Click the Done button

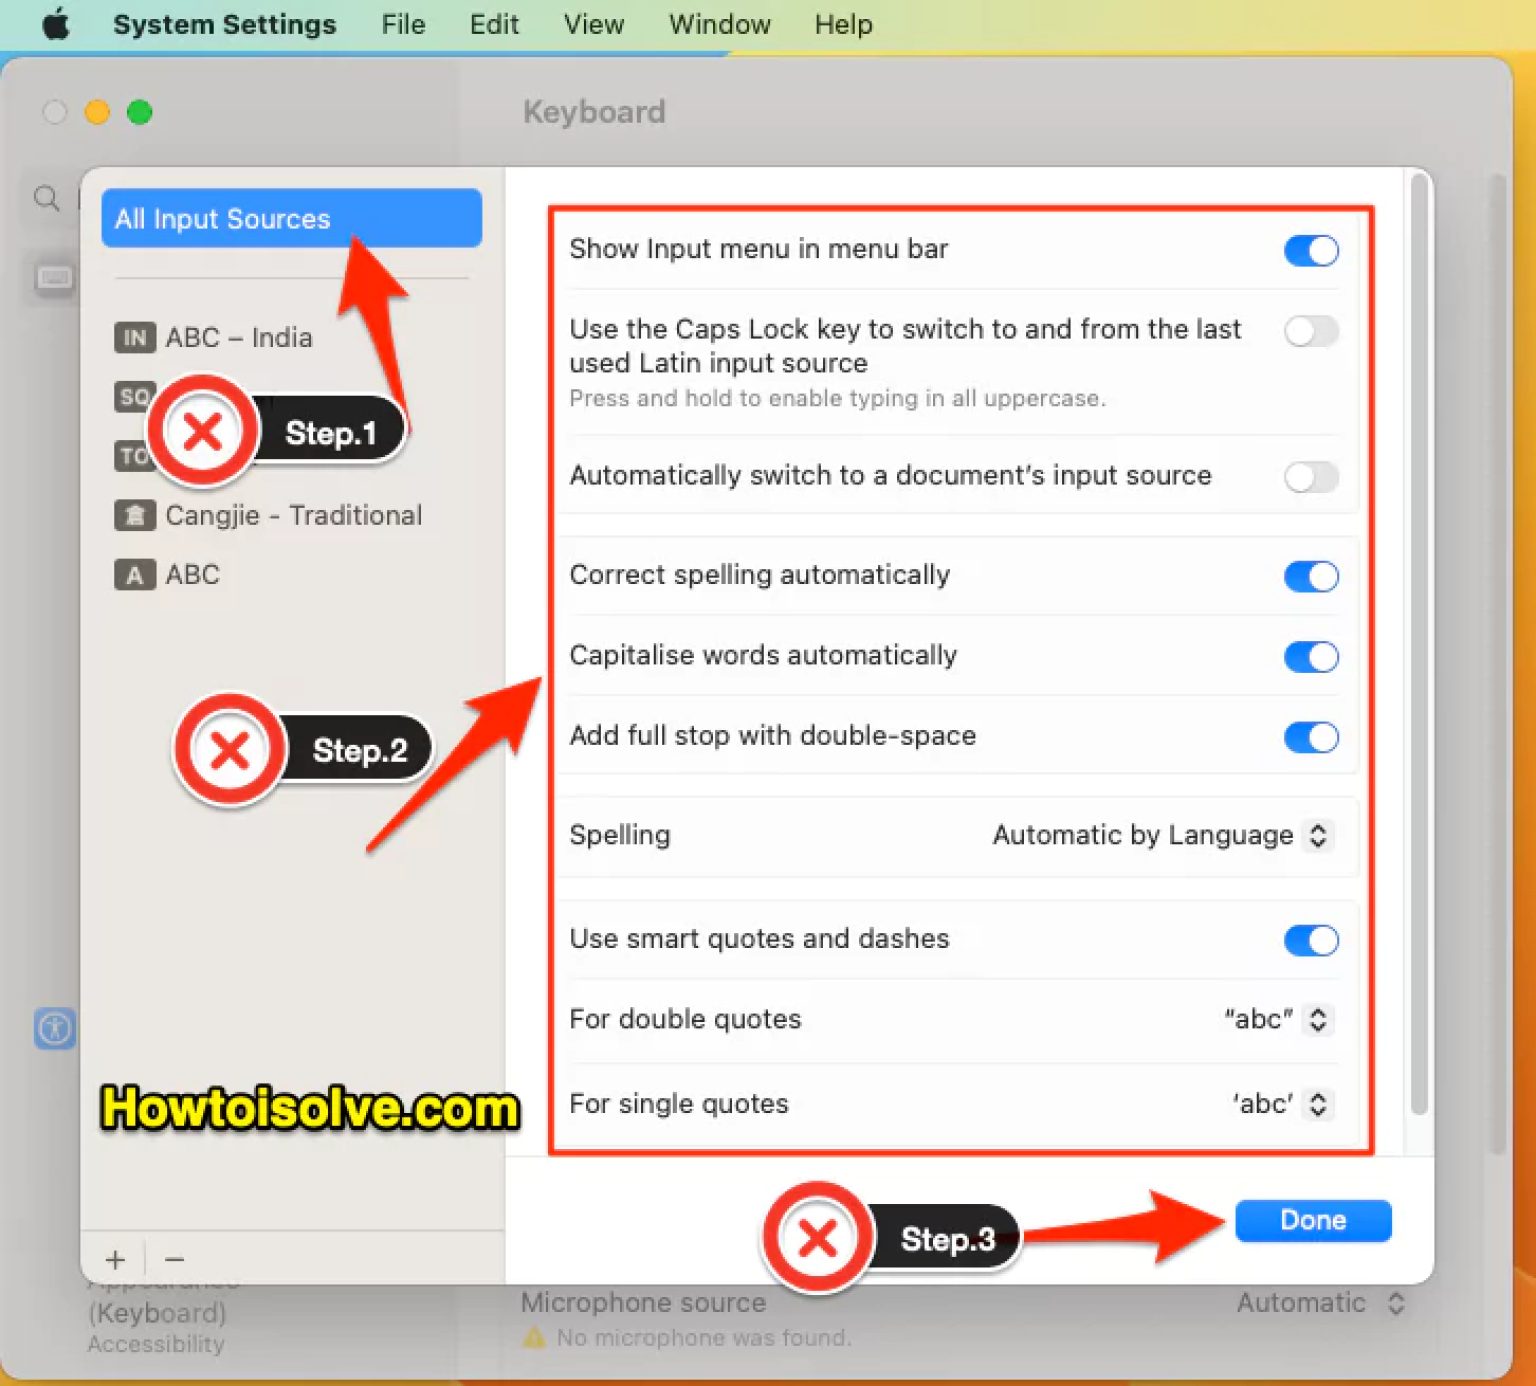point(1313,1220)
